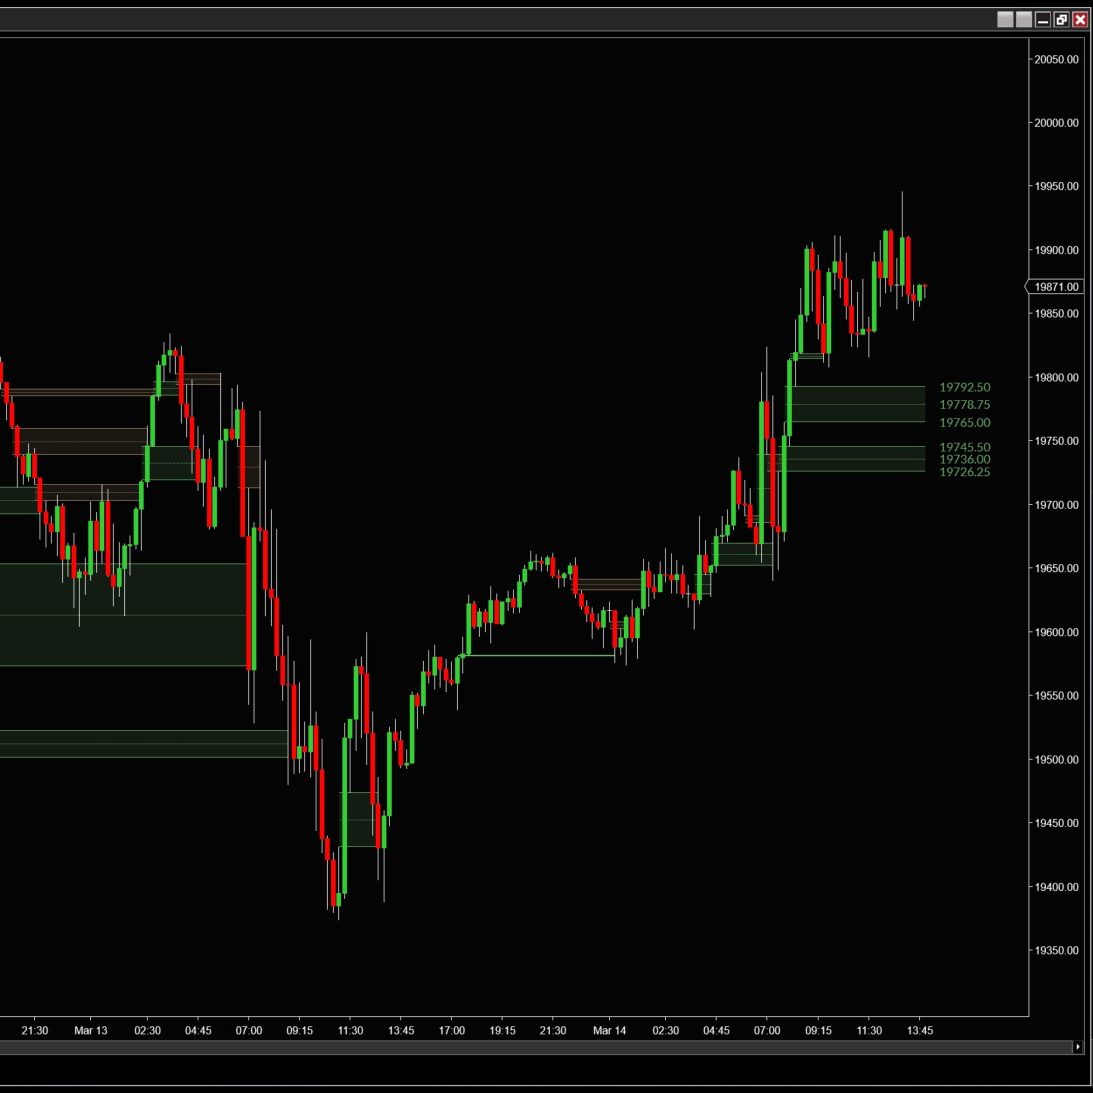1093x1093 pixels.
Task: Minimize the chart window
Action: click(1043, 20)
